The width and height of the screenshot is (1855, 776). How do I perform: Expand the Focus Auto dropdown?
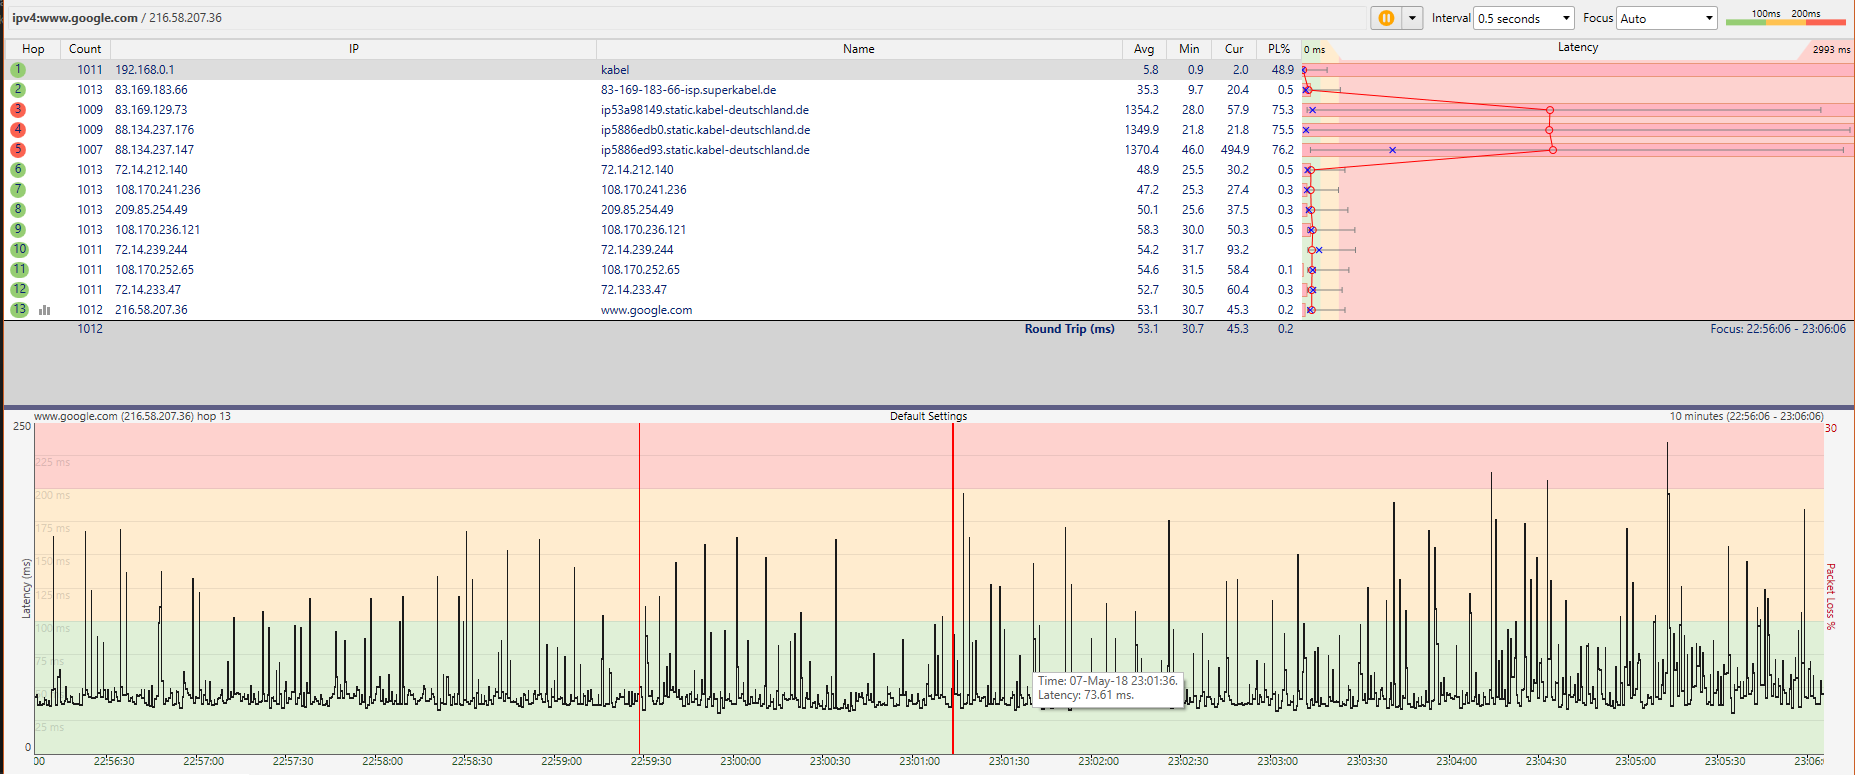[x=1666, y=18]
